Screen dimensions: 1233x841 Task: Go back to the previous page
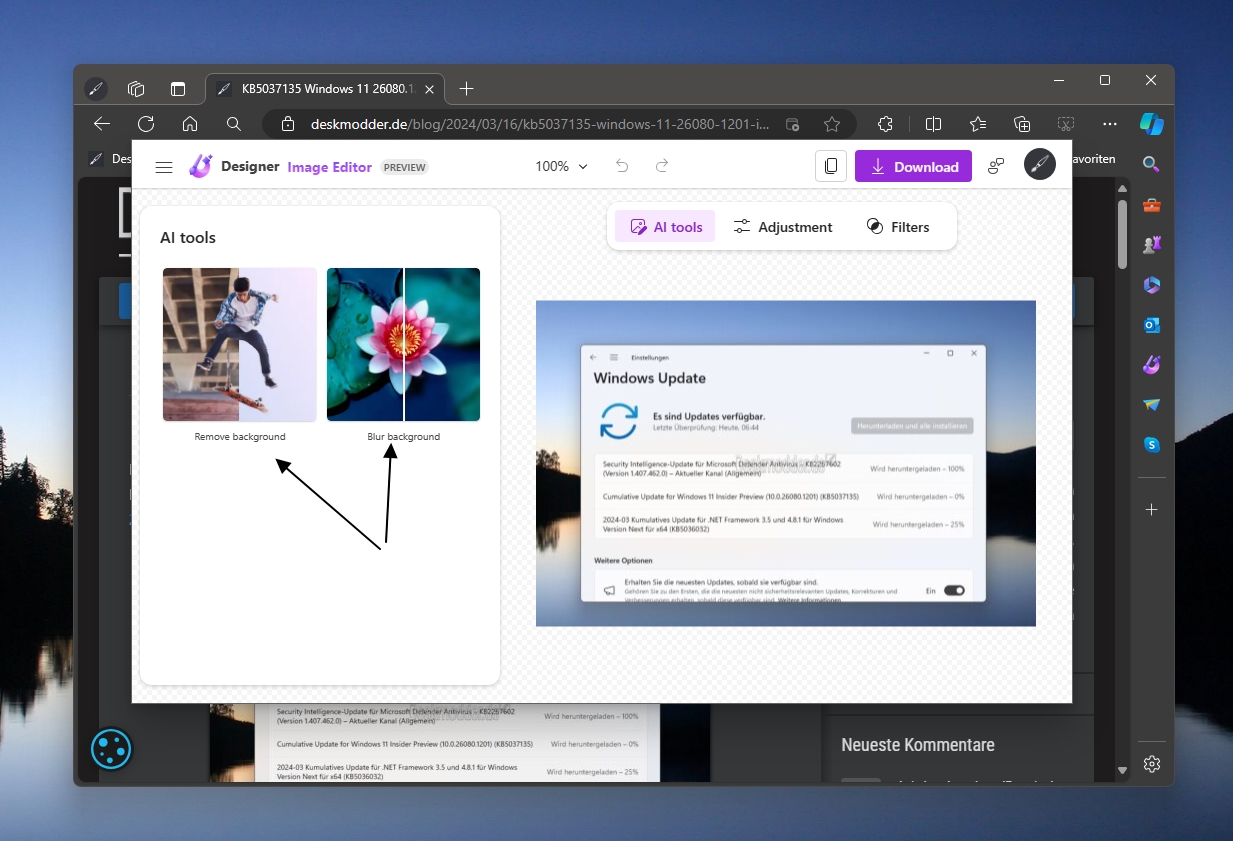coord(102,124)
